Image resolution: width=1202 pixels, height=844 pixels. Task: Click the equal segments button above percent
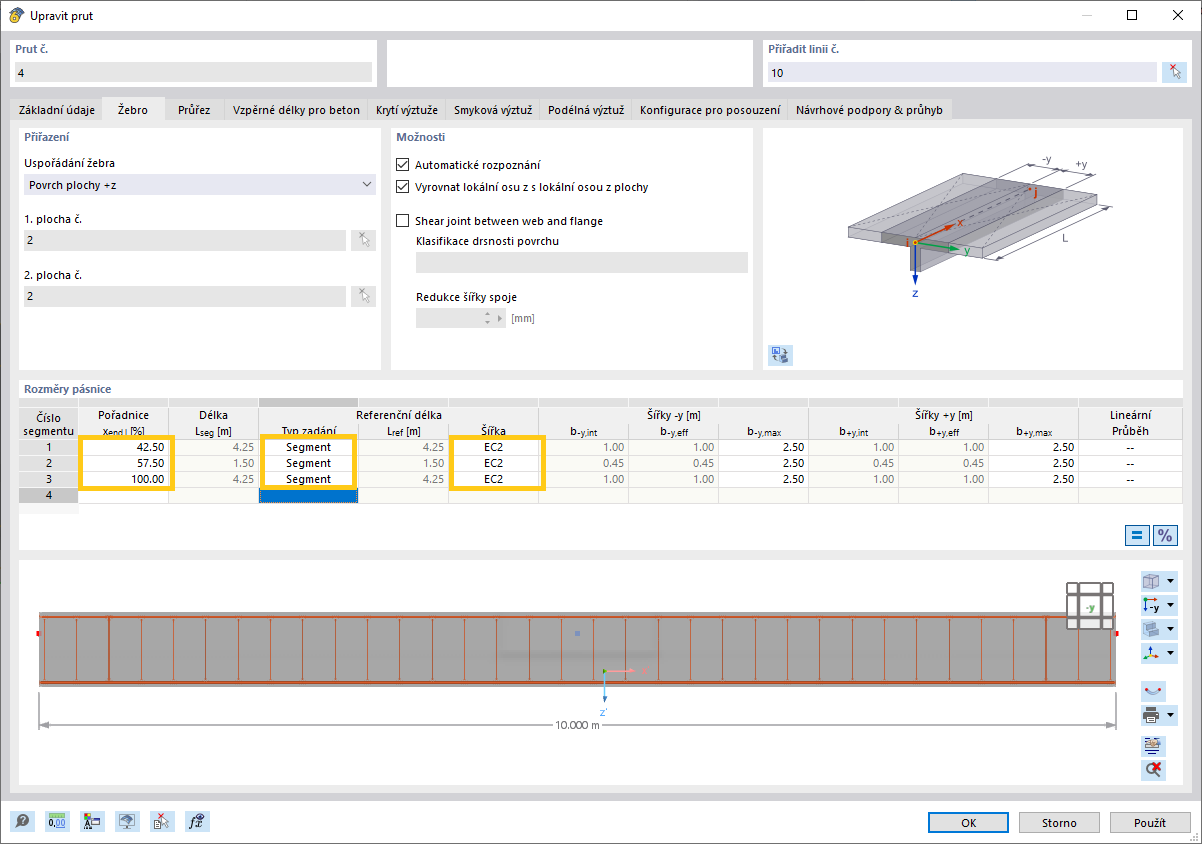pyautogui.click(x=1137, y=535)
